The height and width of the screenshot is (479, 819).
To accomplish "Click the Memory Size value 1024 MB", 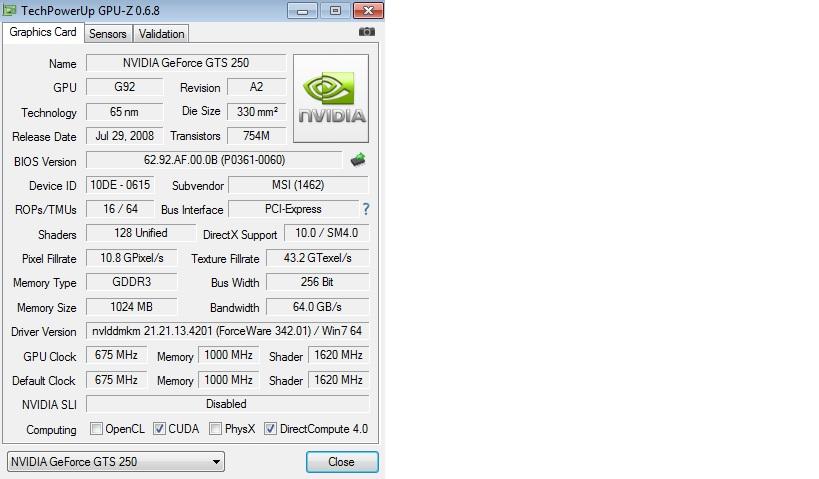I will [x=132, y=307].
